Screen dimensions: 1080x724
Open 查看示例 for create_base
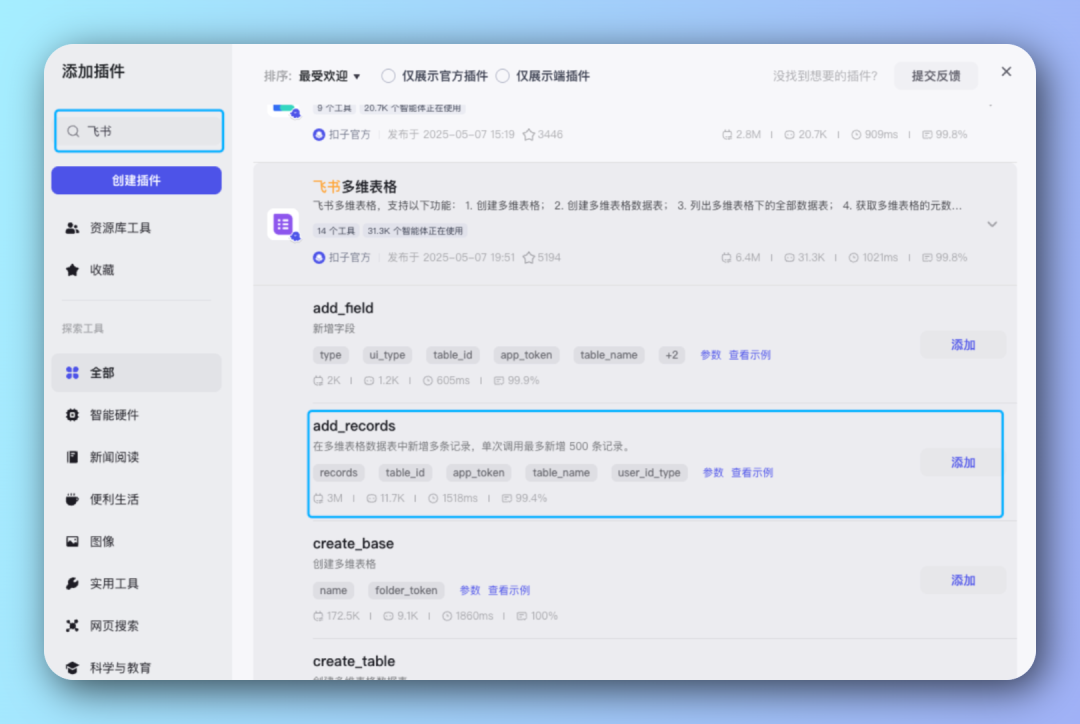508,591
